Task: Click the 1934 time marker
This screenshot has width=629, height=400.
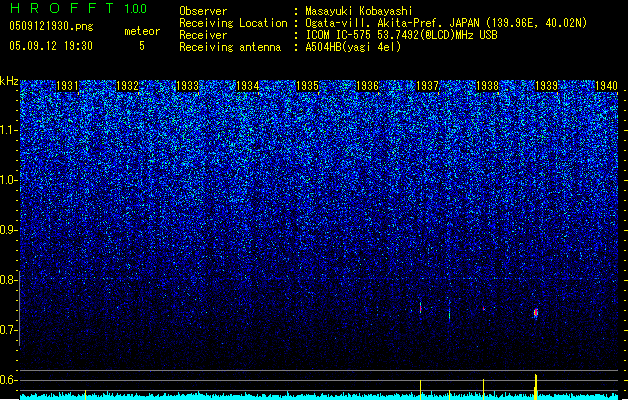Action: point(248,86)
